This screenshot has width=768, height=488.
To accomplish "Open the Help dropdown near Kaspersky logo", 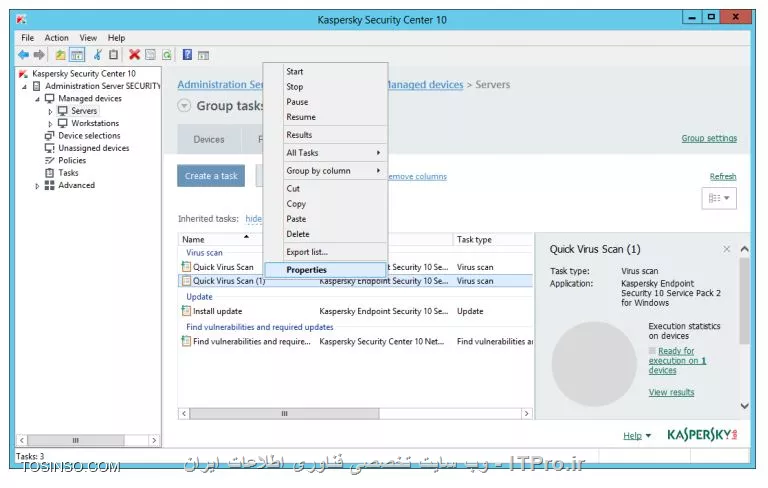I will (x=637, y=436).
